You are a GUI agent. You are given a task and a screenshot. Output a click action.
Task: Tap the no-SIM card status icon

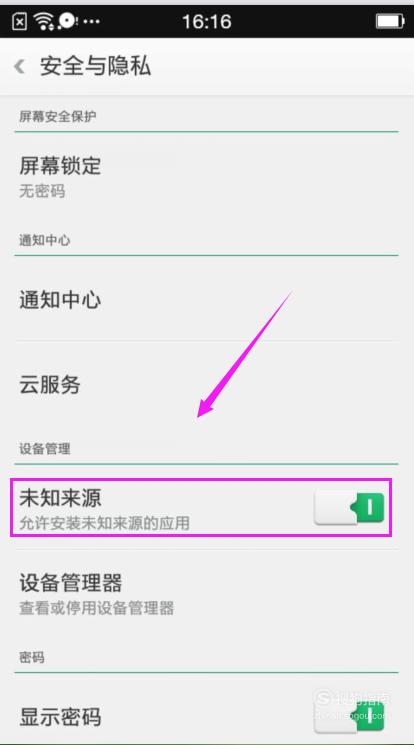(19, 21)
